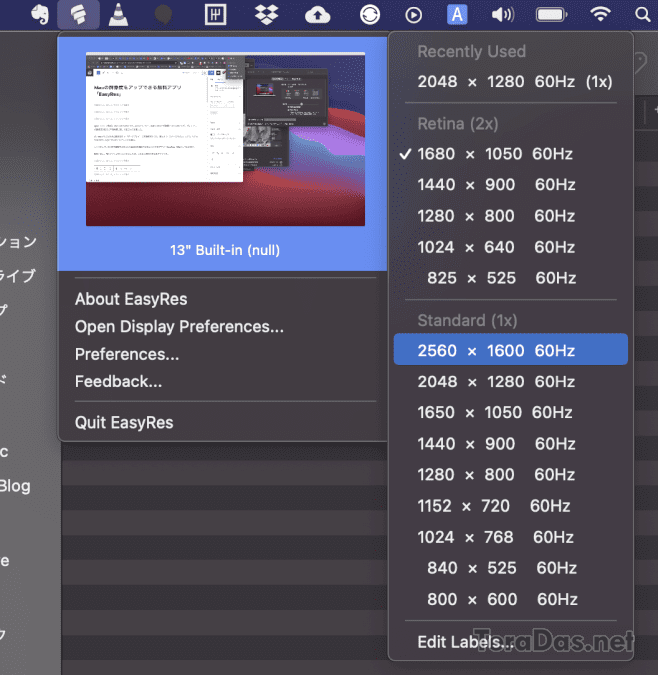Screen dimensions: 658x675
Task: Select checked Retina 1680 × 1050 60Hz
Action: tap(511, 154)
